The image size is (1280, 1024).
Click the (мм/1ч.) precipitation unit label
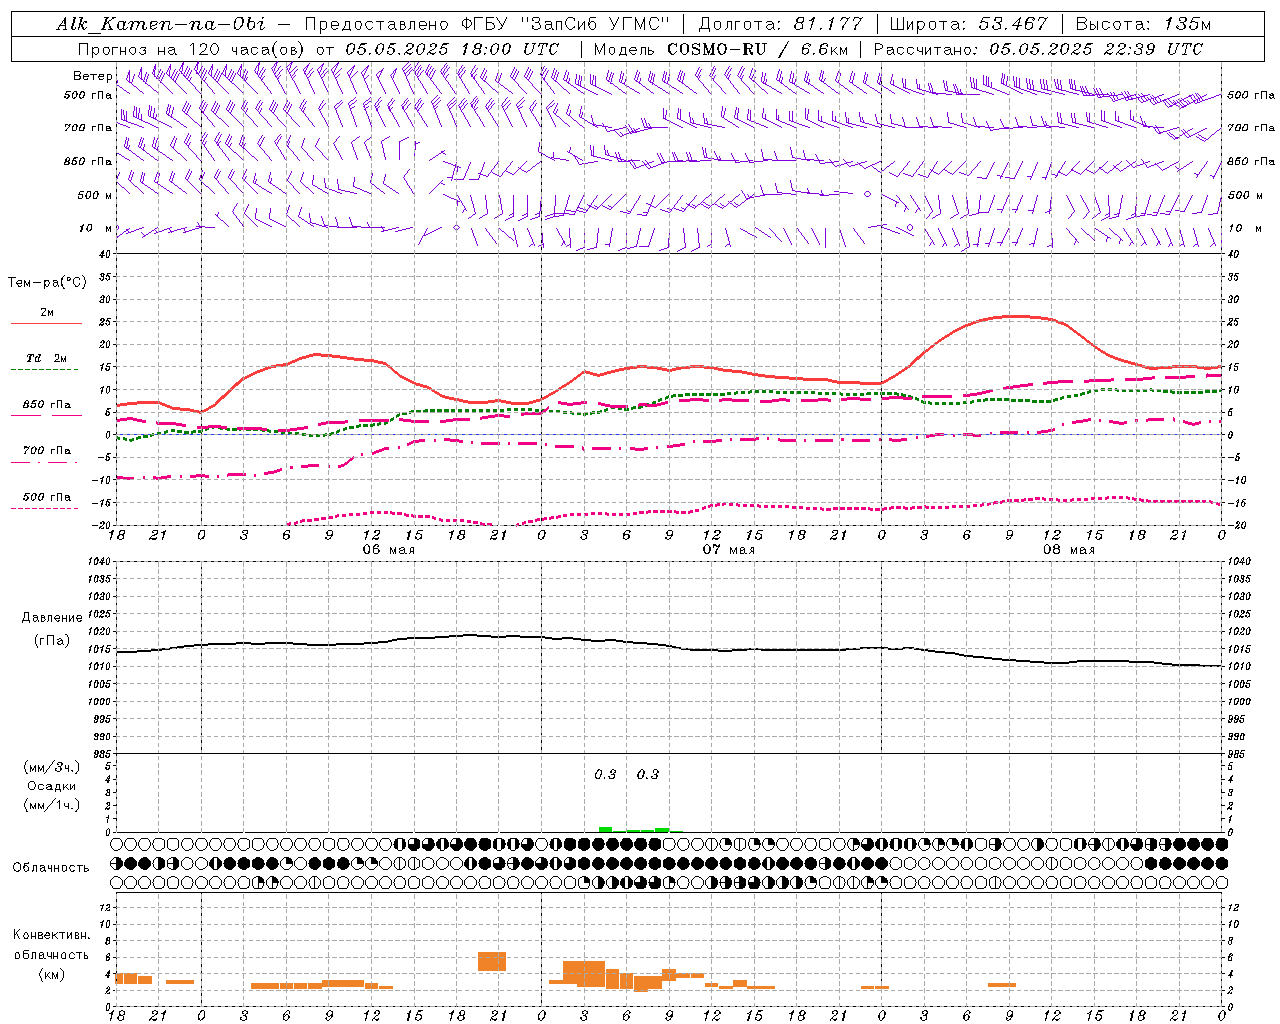(52, 805)
